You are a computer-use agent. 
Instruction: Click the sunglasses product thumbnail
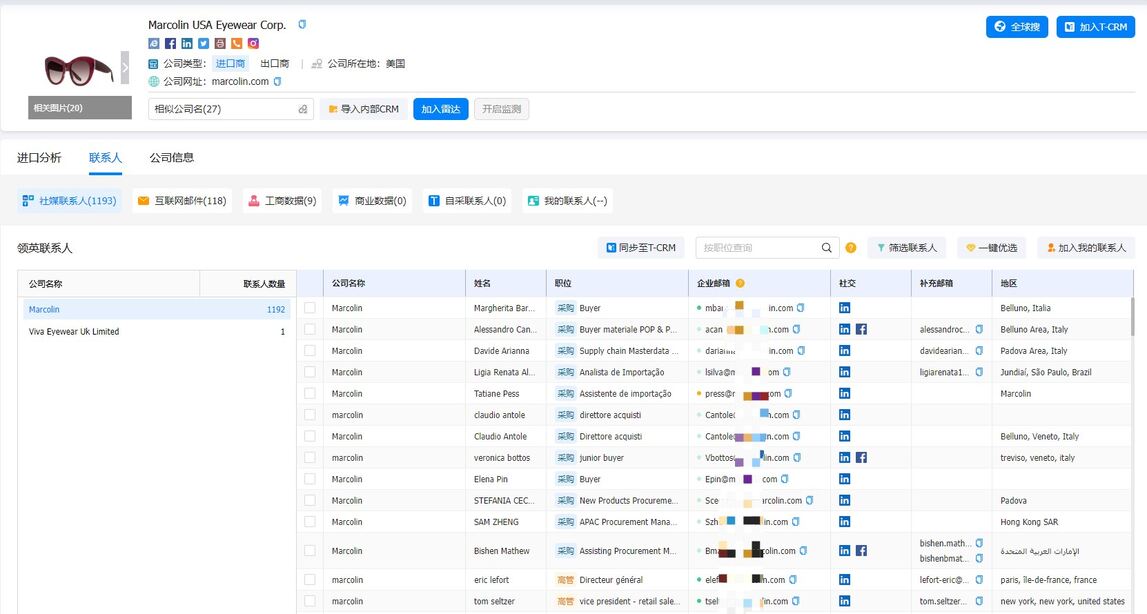click(x=79, y=70)
